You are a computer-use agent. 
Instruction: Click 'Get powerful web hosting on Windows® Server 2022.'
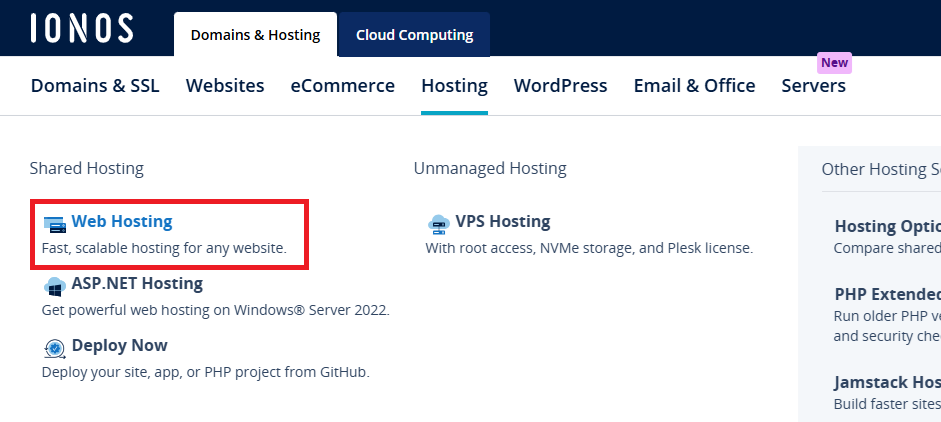click(215, 310)
